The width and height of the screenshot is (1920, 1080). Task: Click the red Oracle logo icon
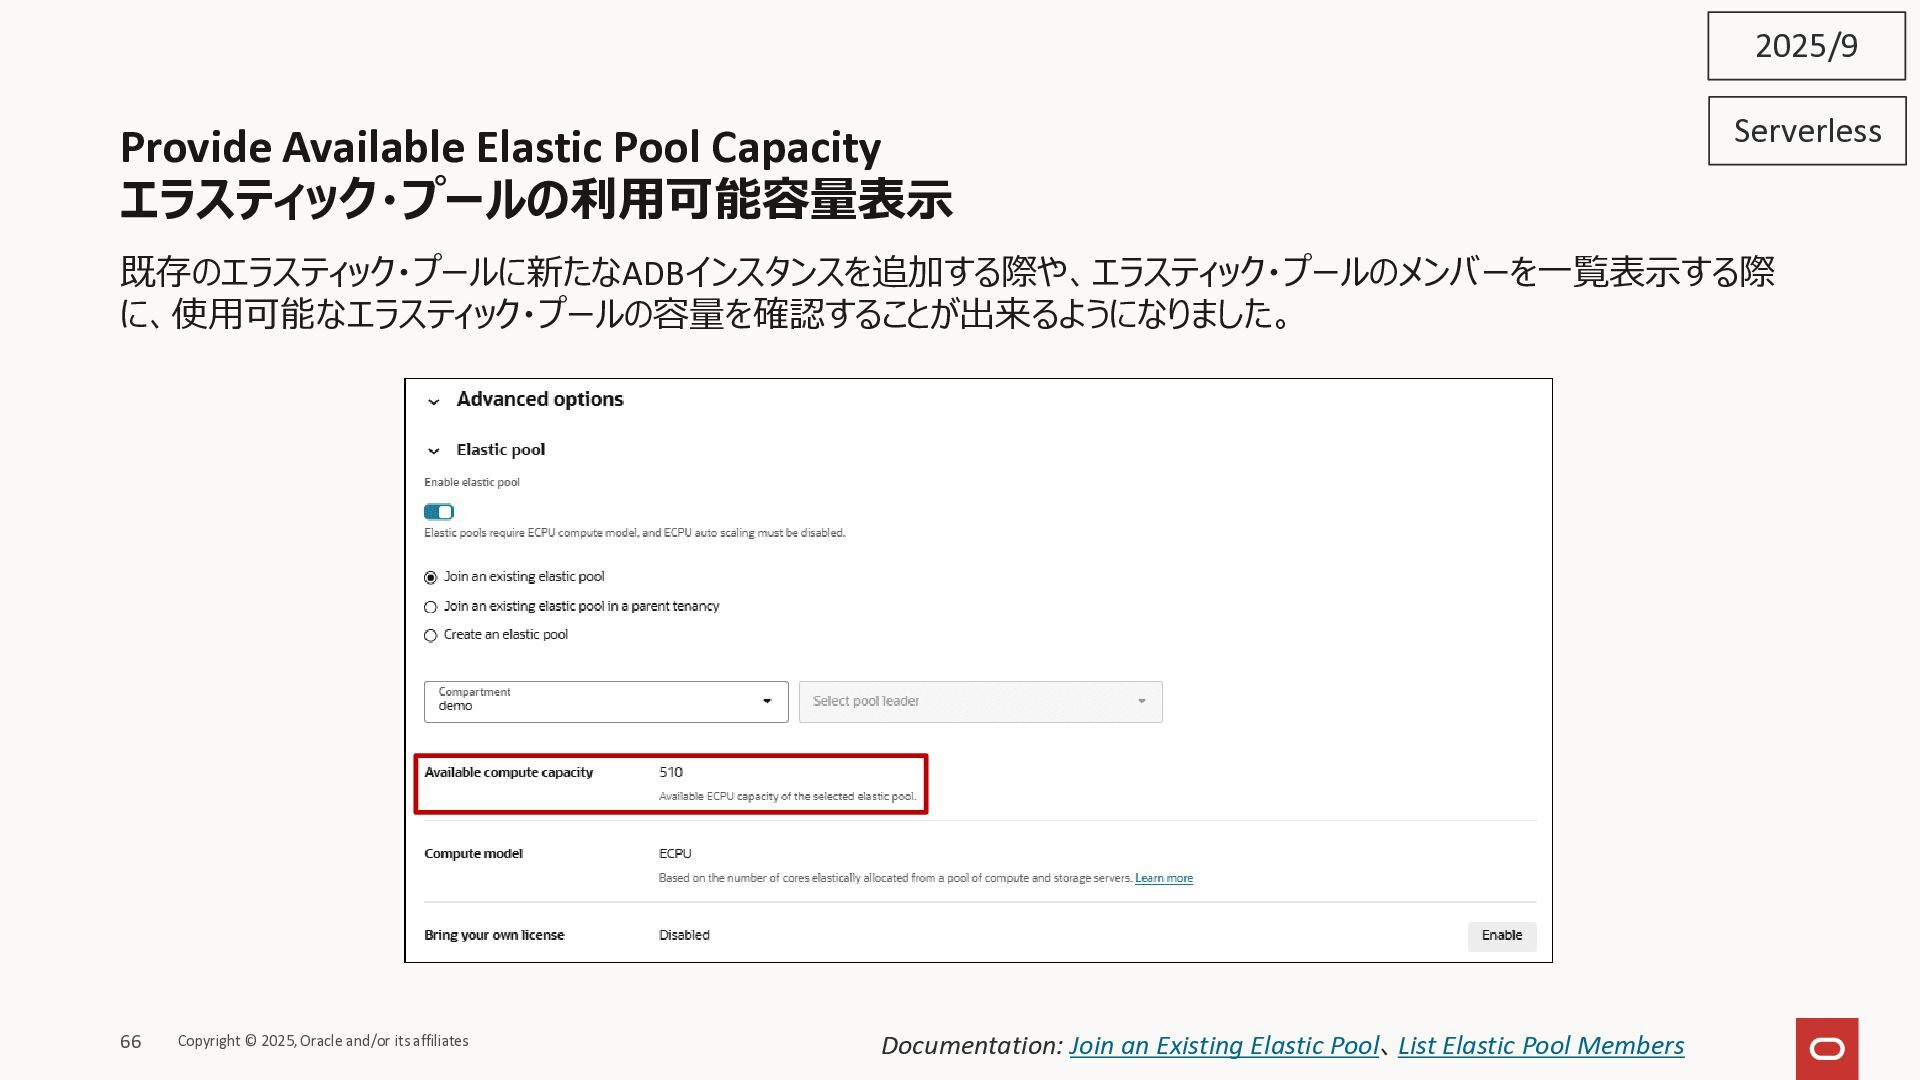1826,1048
